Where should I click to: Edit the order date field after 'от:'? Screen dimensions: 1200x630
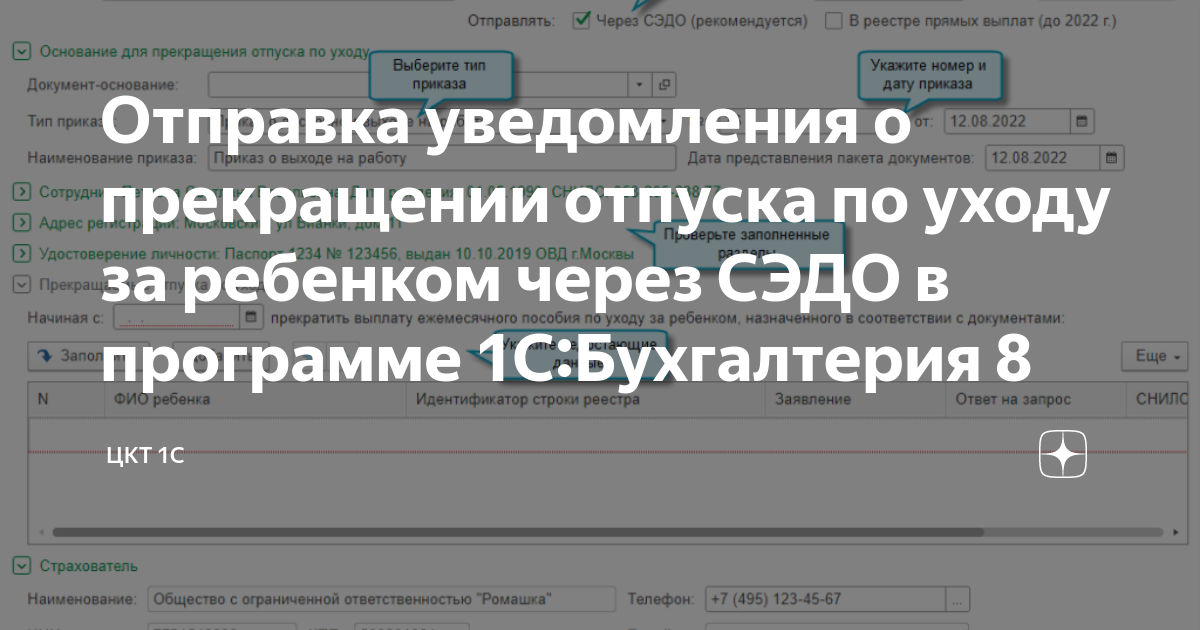point(1006,122)
